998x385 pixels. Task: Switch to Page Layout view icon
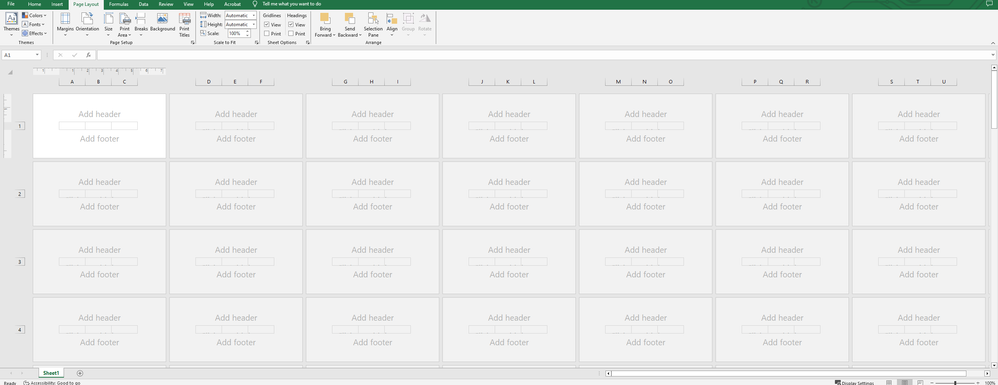tap(904, 382)
